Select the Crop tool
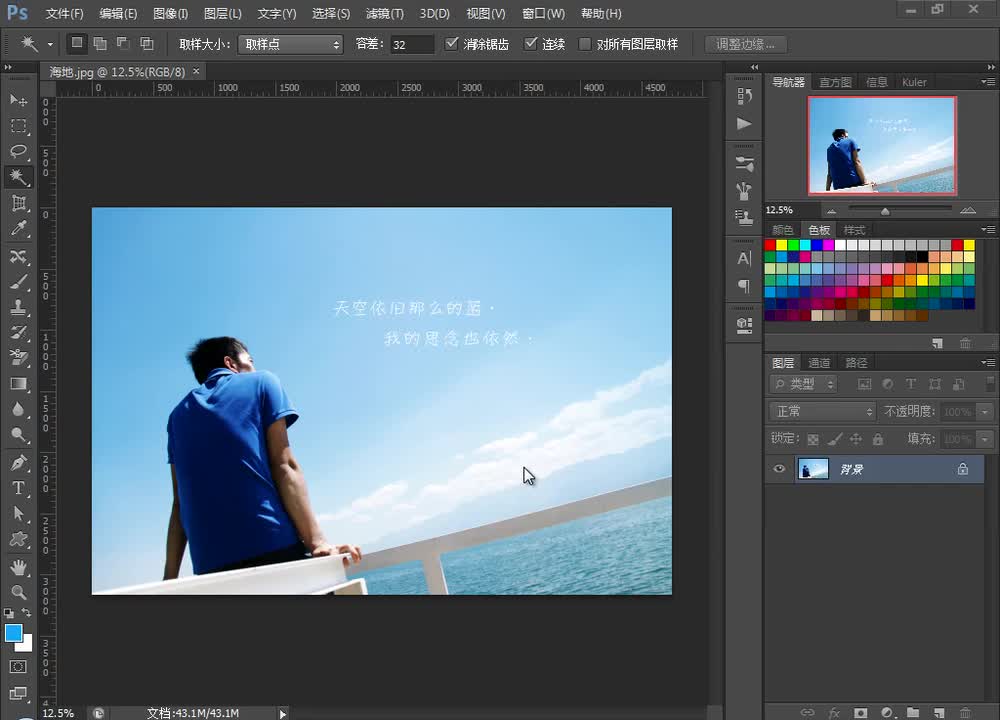The width and height of the screenshot is (1000, 720). (x=19, y=203)
